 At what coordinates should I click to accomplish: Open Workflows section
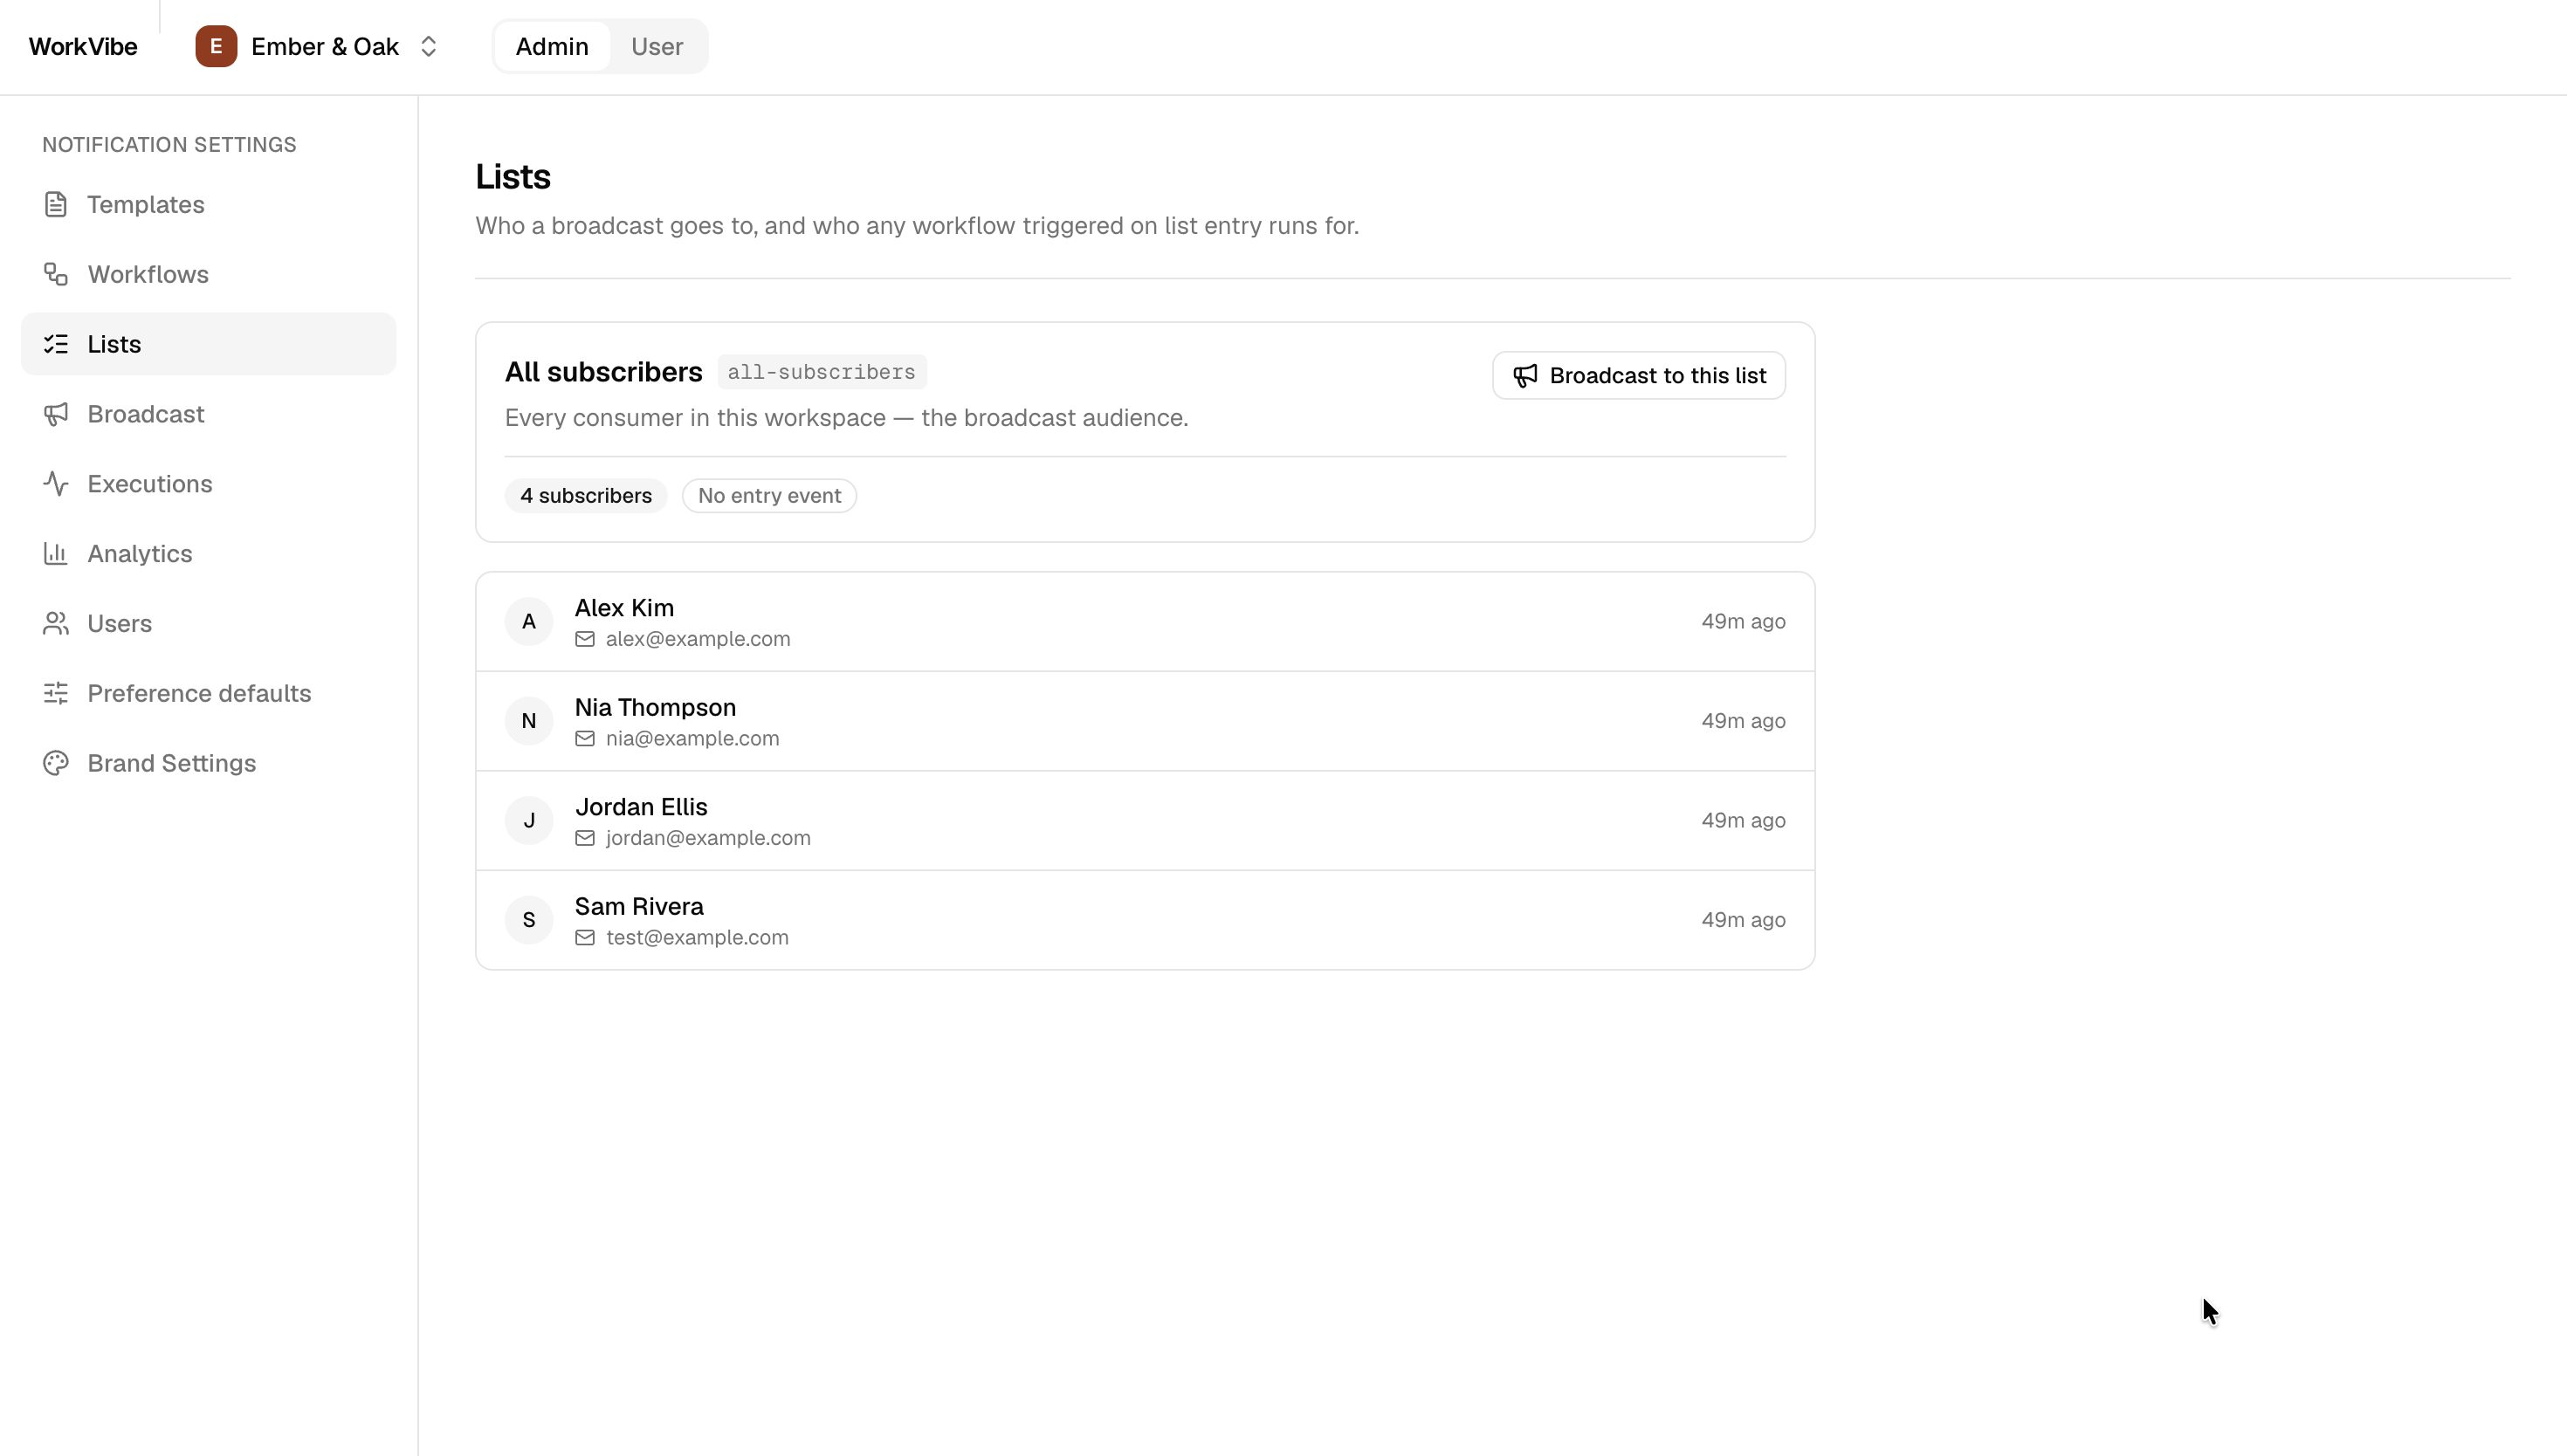pyautogui.click(x=208, y=274)
